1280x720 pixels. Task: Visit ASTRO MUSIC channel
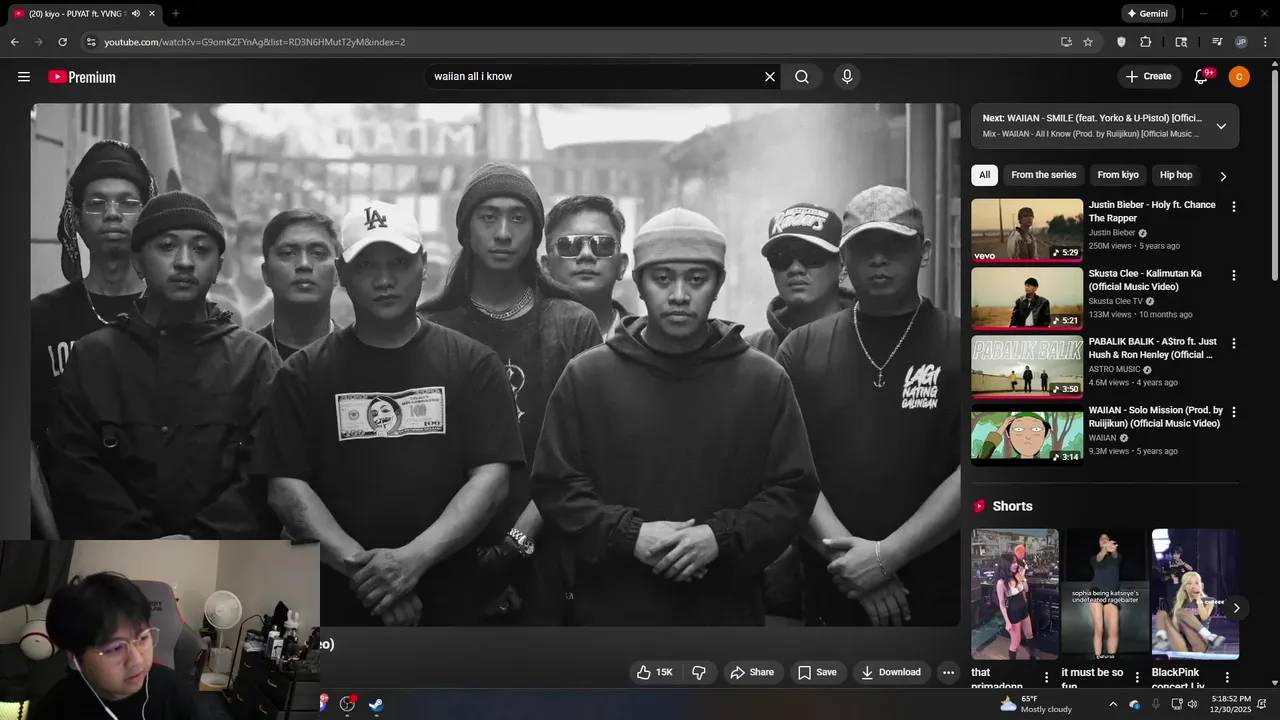coord(1115,369)
